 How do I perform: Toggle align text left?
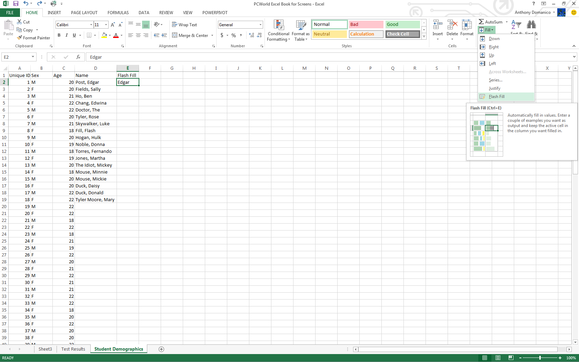[x=130, y=35]
